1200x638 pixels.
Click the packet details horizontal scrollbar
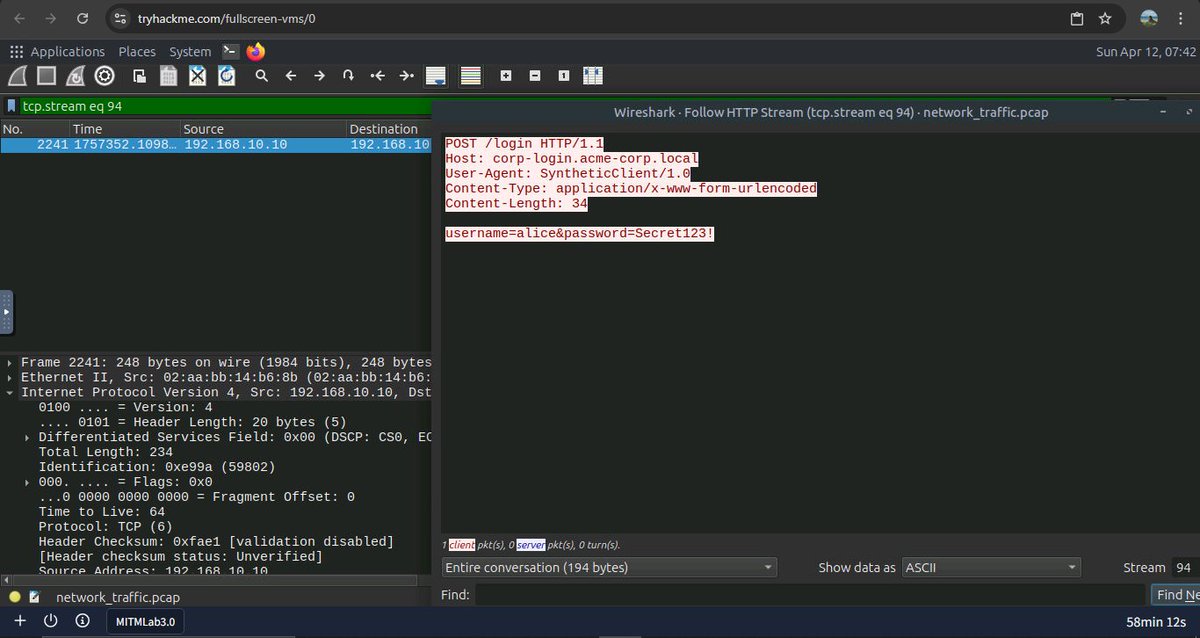(215, 580)
